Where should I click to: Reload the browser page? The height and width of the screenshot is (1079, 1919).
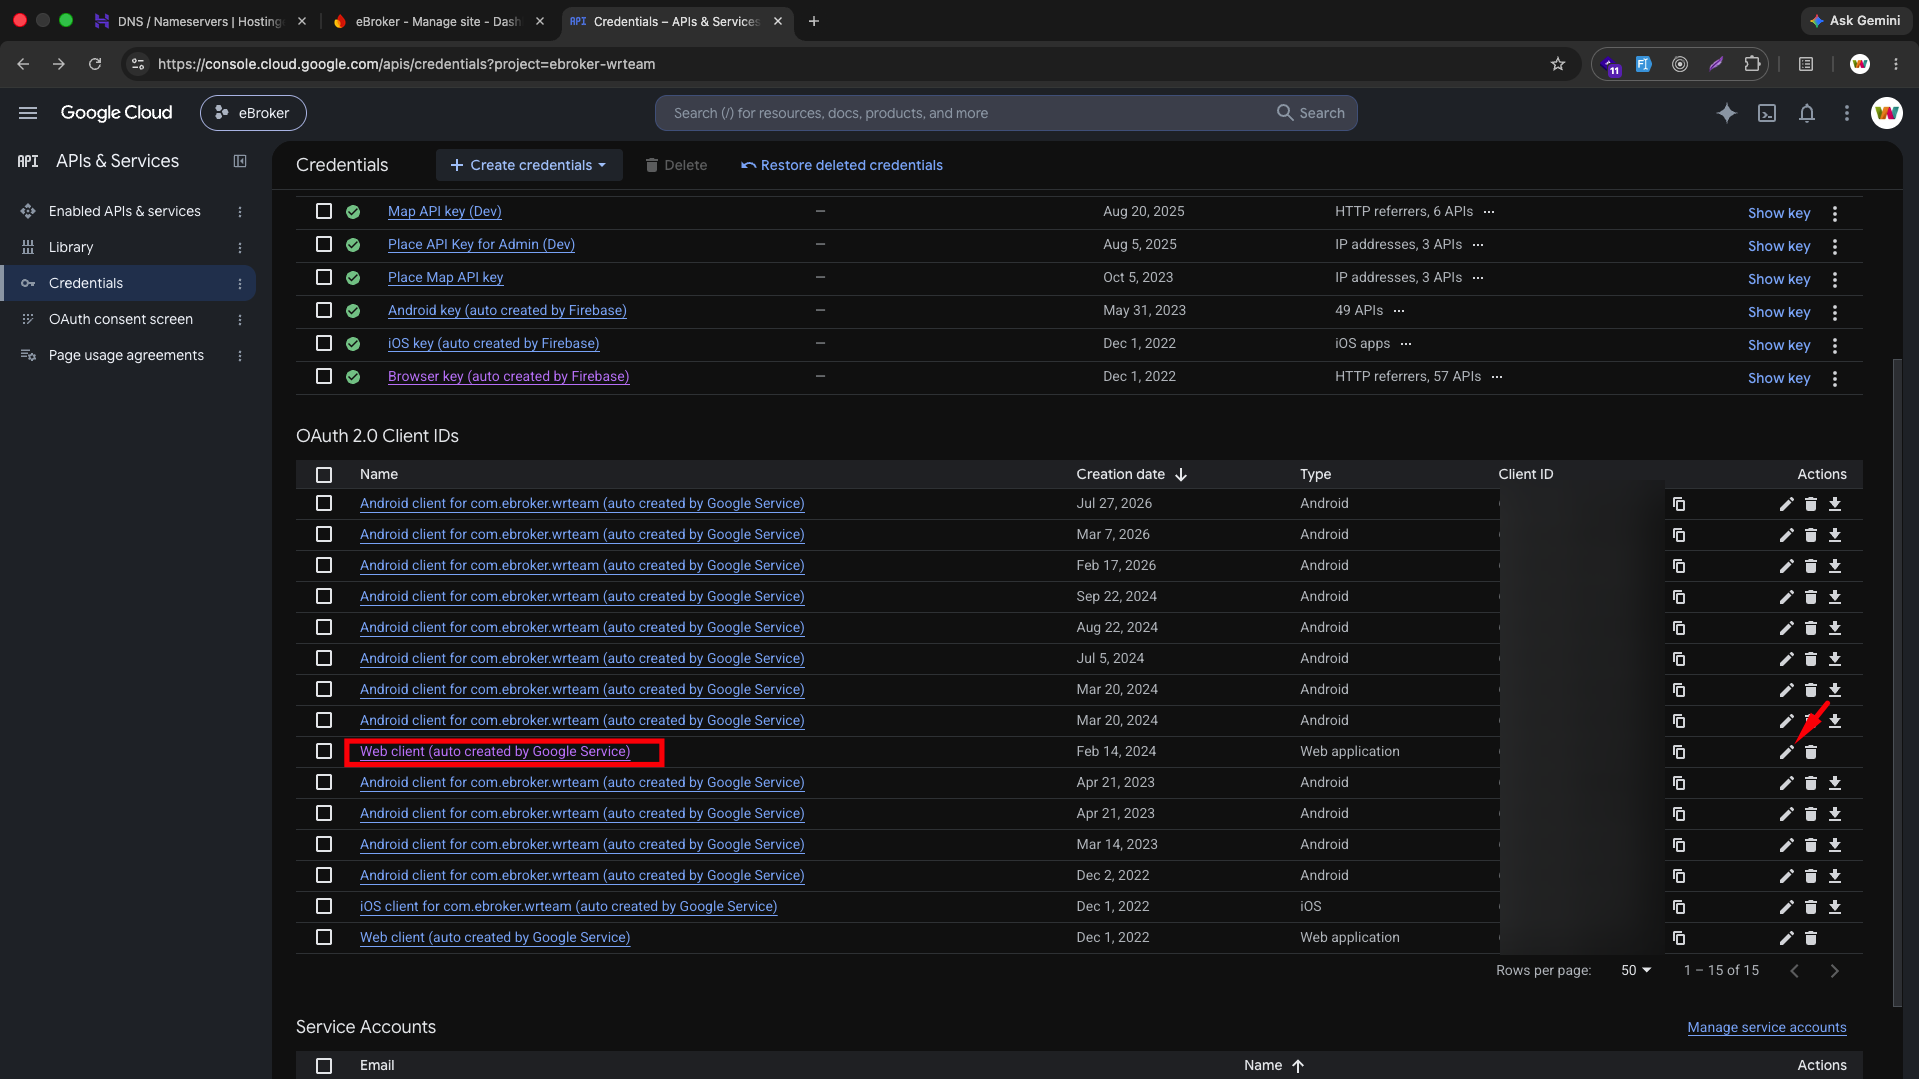click(x=95, y=64)
